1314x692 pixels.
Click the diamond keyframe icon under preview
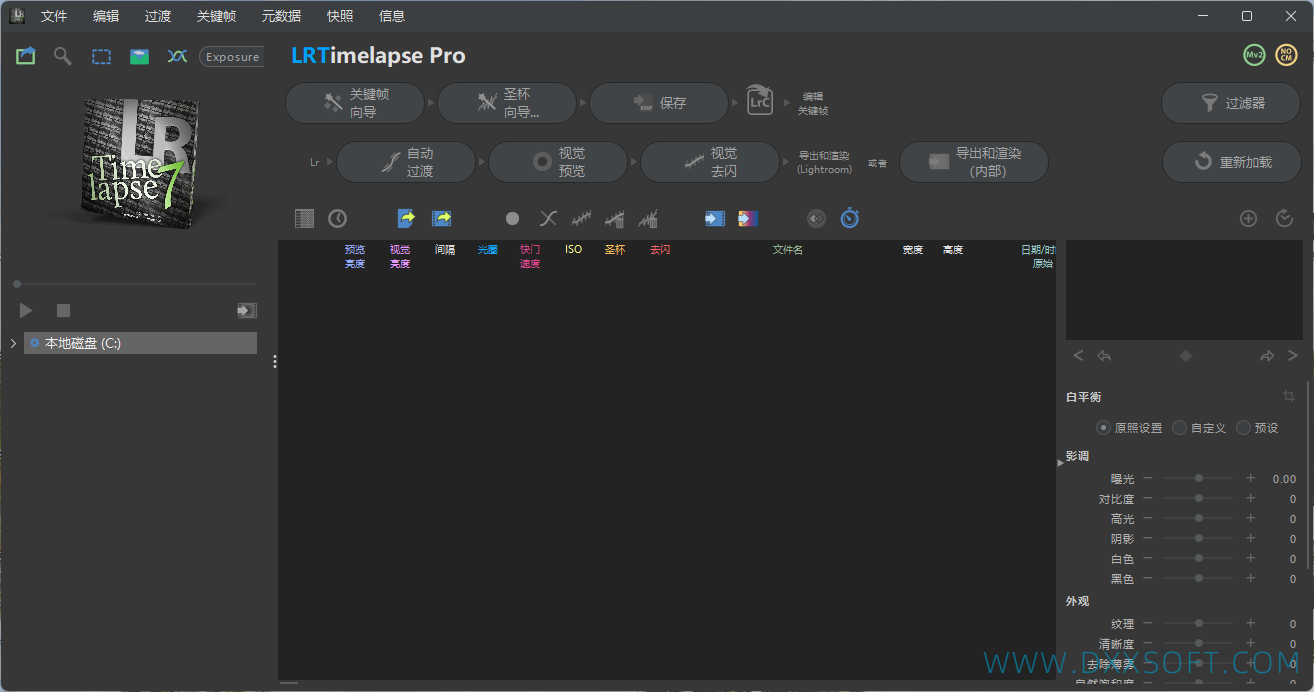click(x=1186, y=356)
